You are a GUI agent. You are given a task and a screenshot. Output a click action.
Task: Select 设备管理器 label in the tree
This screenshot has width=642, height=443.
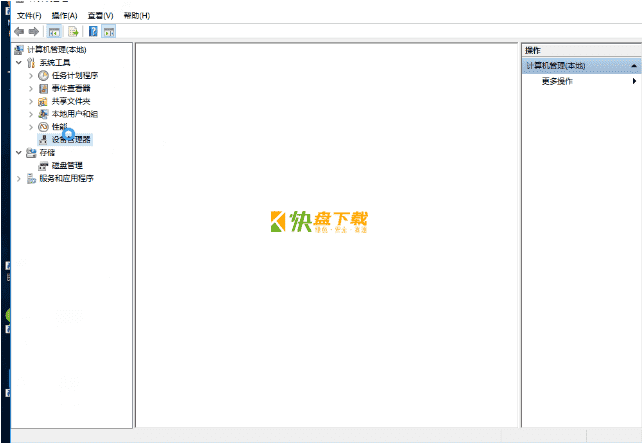(71, 140)
